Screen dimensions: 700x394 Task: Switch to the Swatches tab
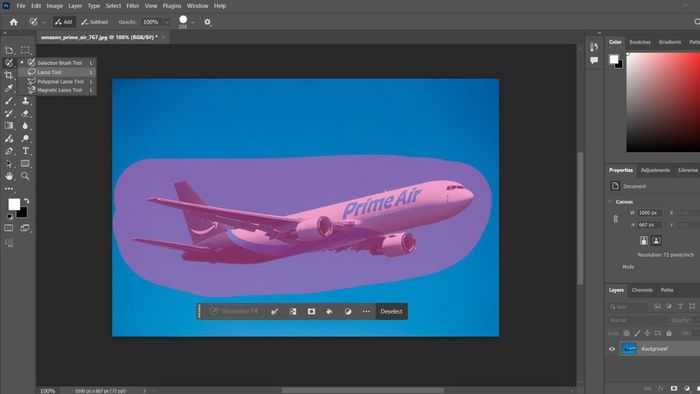pyautogui.click(x=640, y=42)
